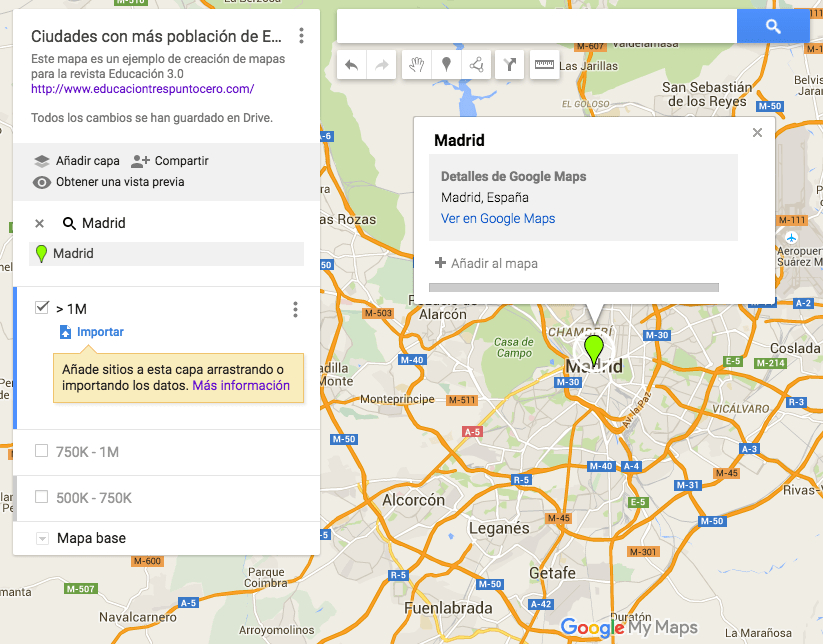The image size is (823, 644).
Task: Select the Madrid search result row
Action: [x=166, y=254]
